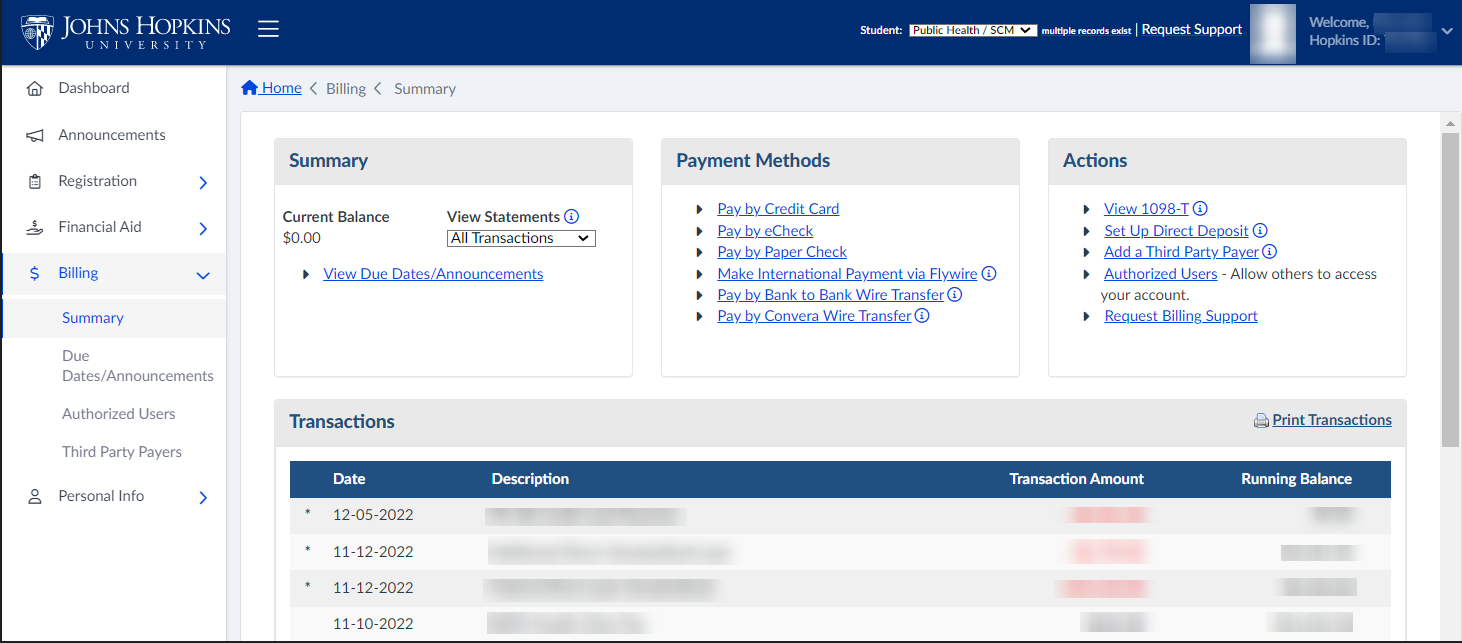The height and width of the screenshot is (643, 1462).
Task: Click info icon next to View 1098-T
Action: 1200,208
